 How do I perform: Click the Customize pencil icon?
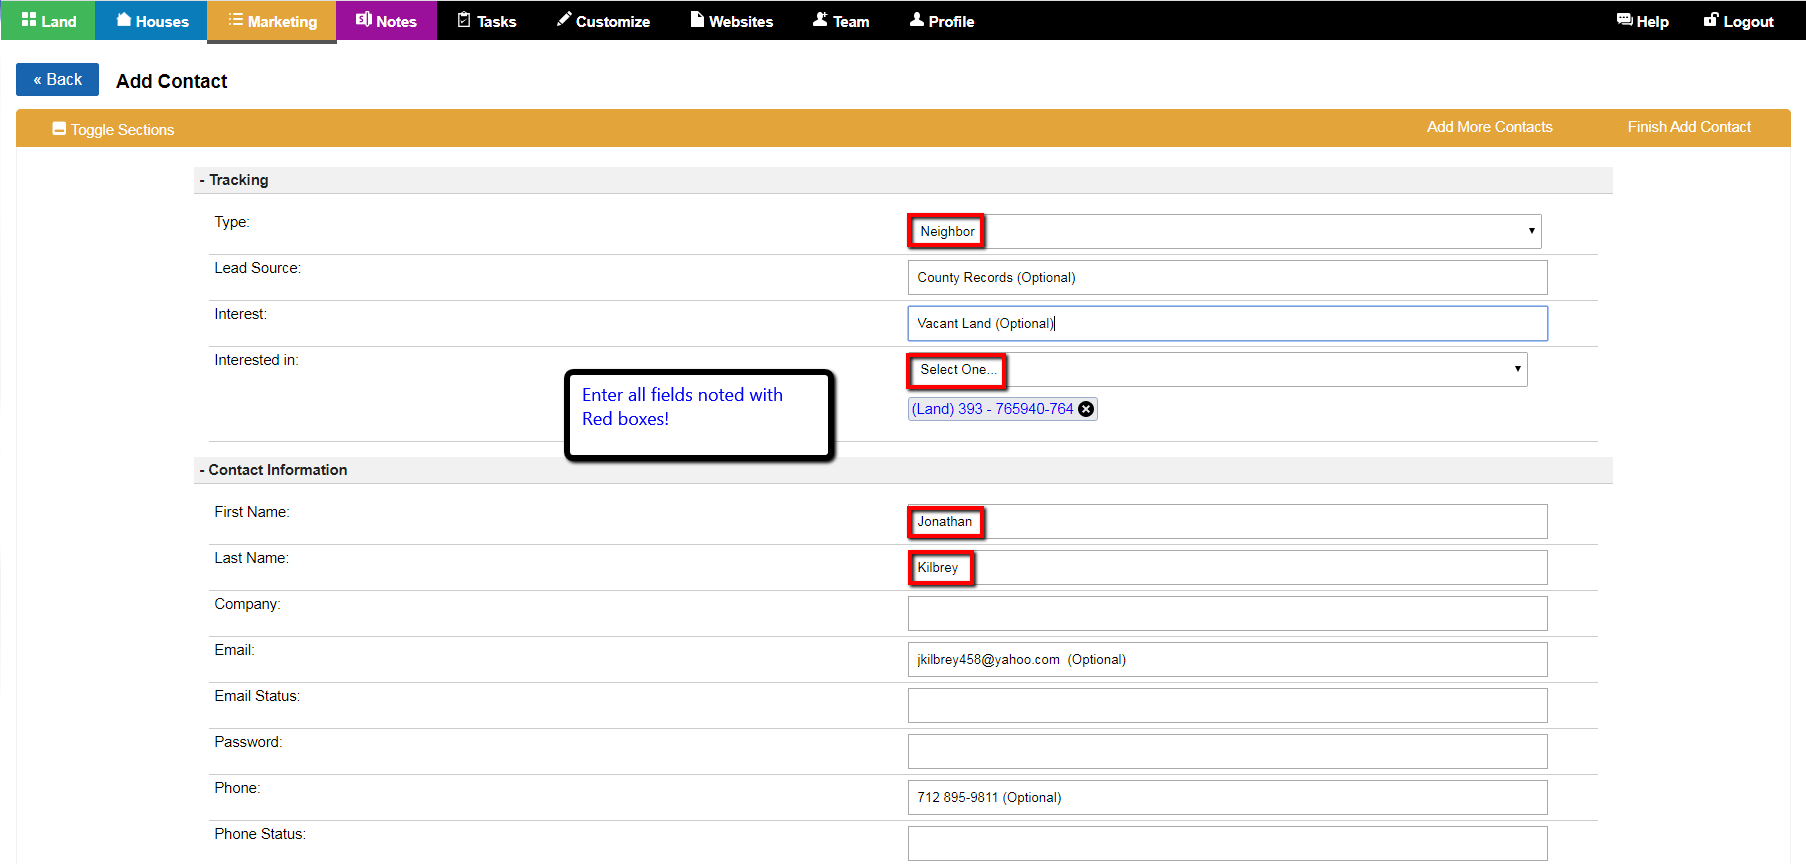coord(564,19)
